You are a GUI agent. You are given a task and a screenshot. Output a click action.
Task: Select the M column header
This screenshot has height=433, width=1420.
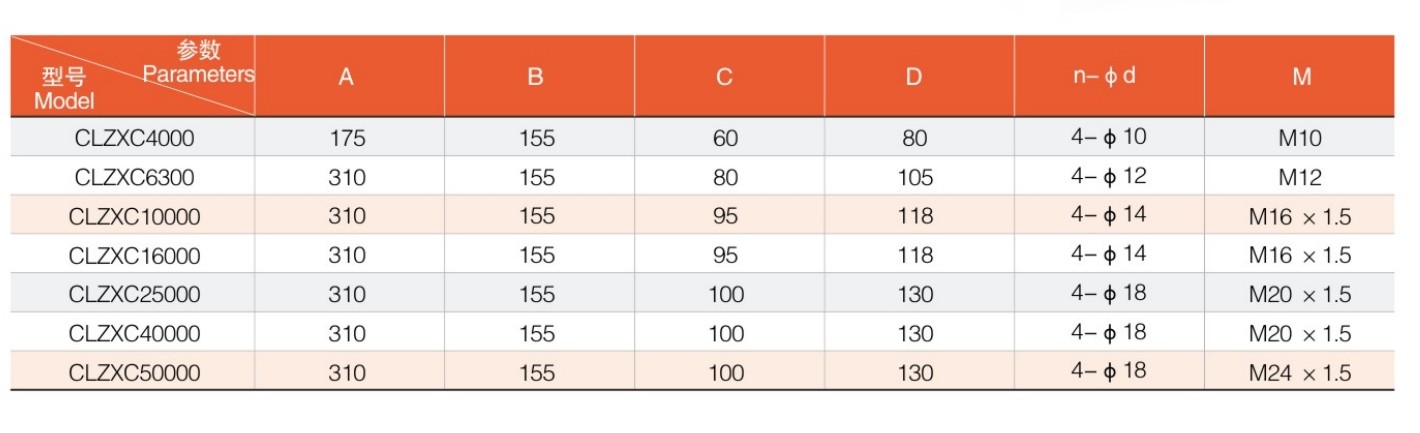pyautogui.click(x=1301, y=77)
